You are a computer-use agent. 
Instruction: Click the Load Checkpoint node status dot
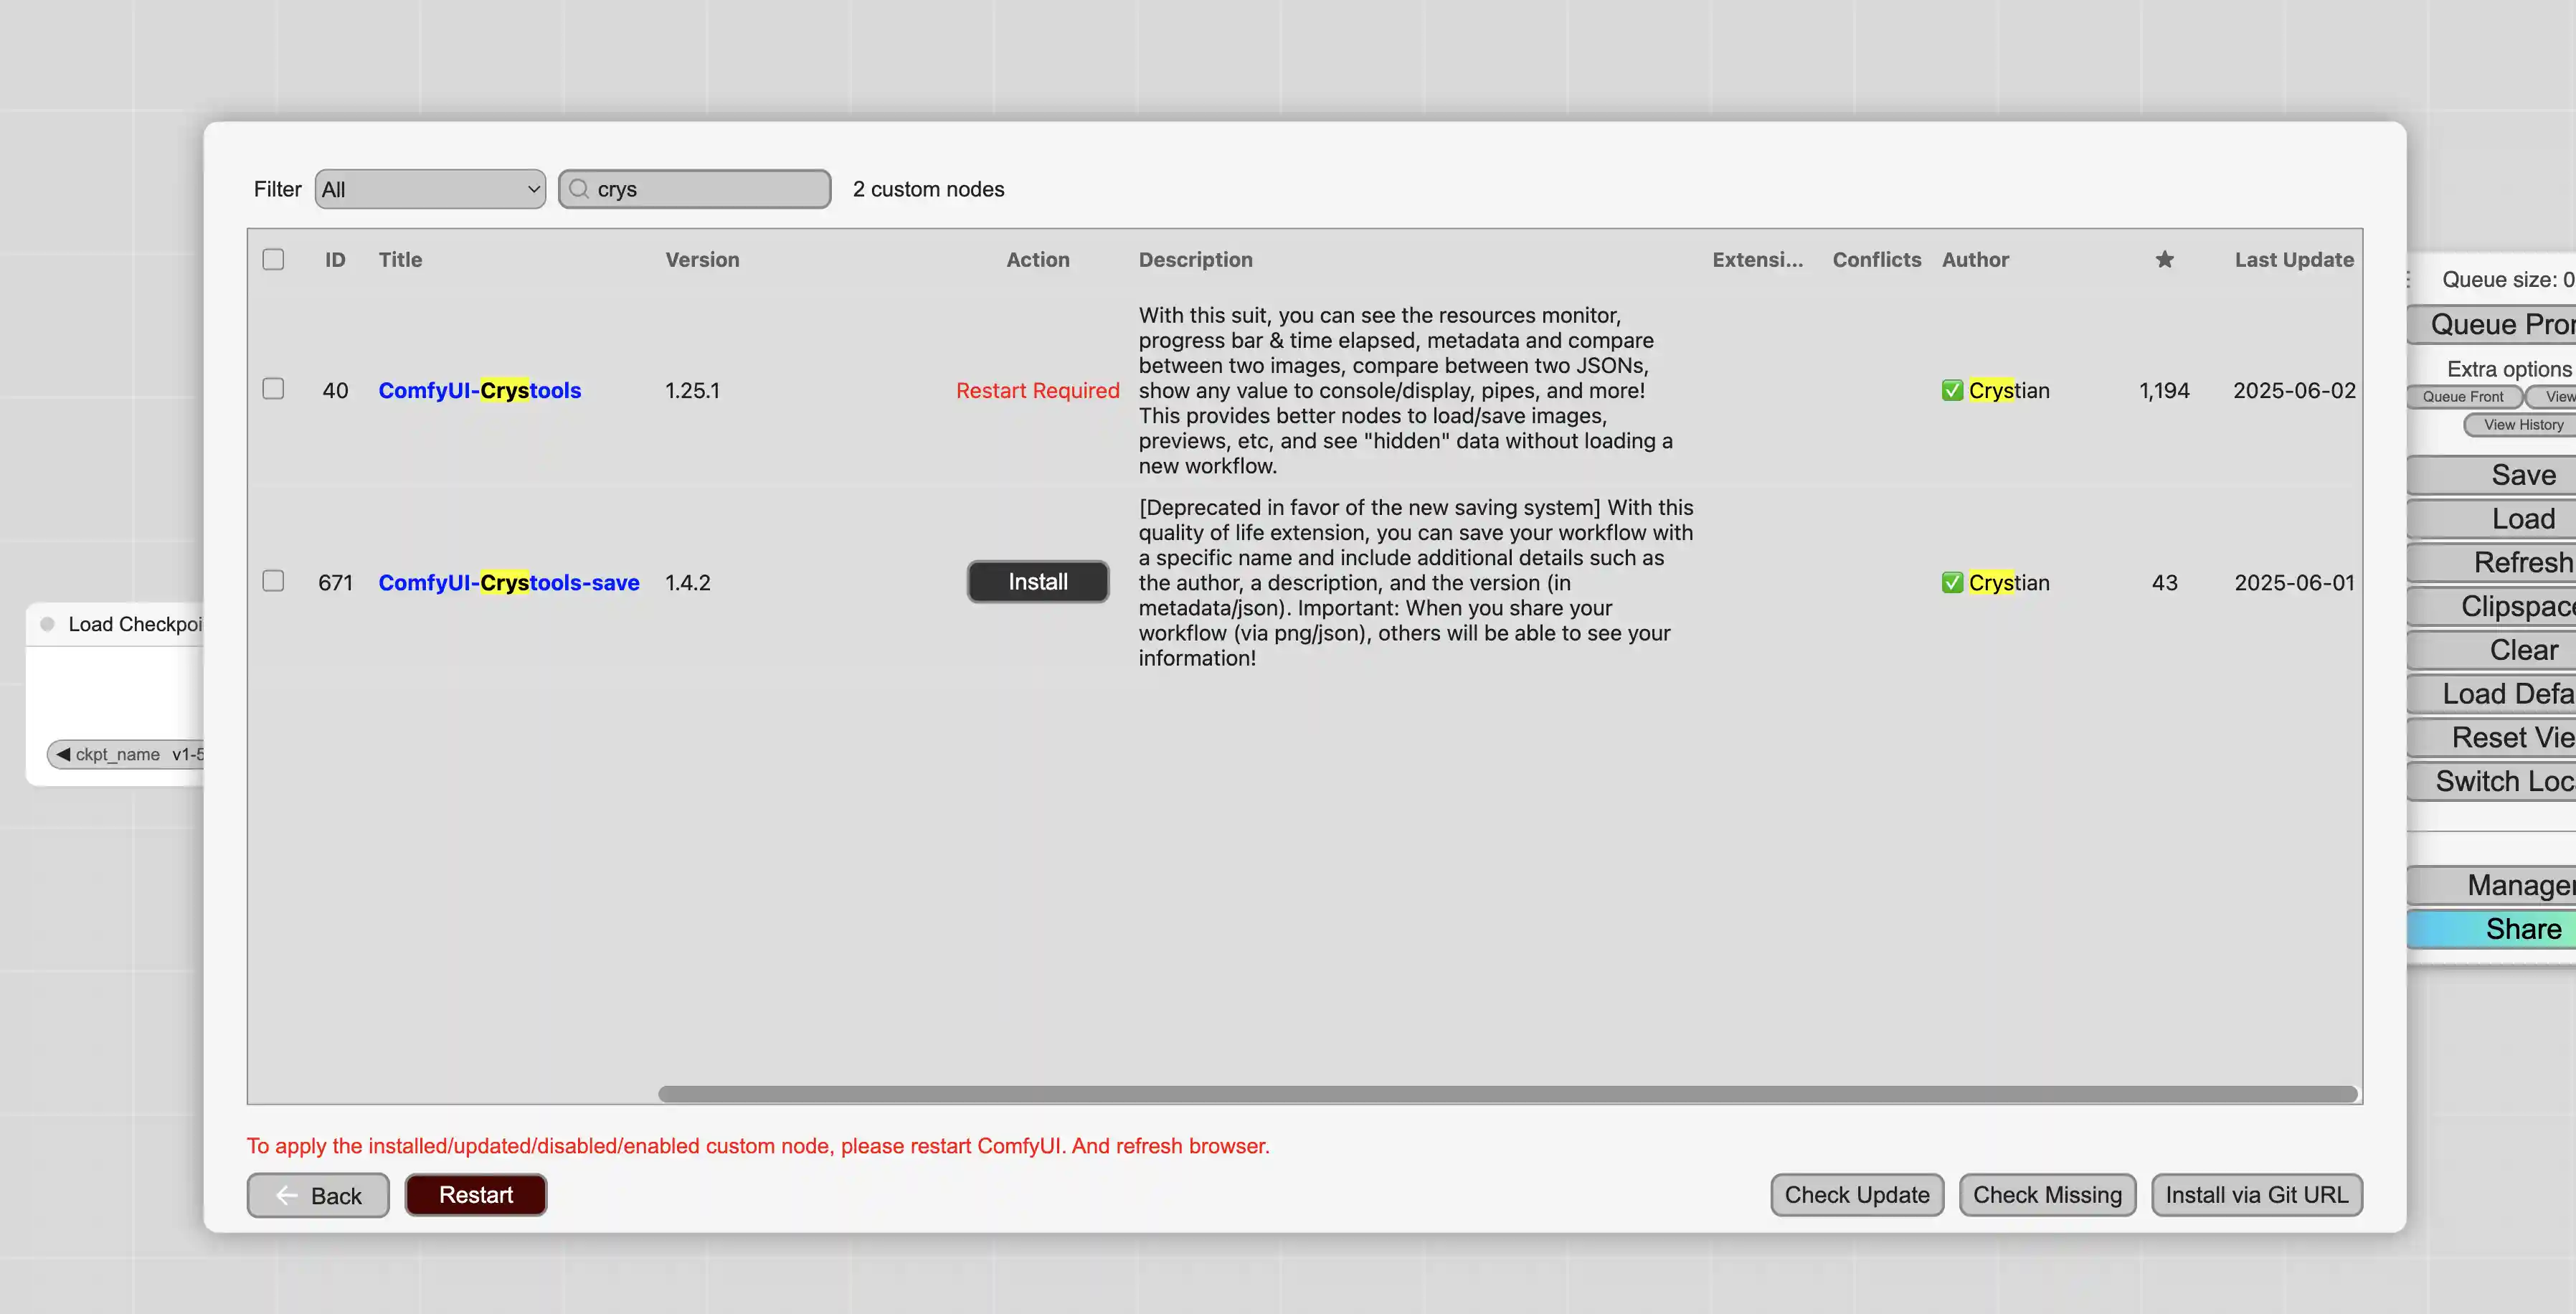point(47,624)
